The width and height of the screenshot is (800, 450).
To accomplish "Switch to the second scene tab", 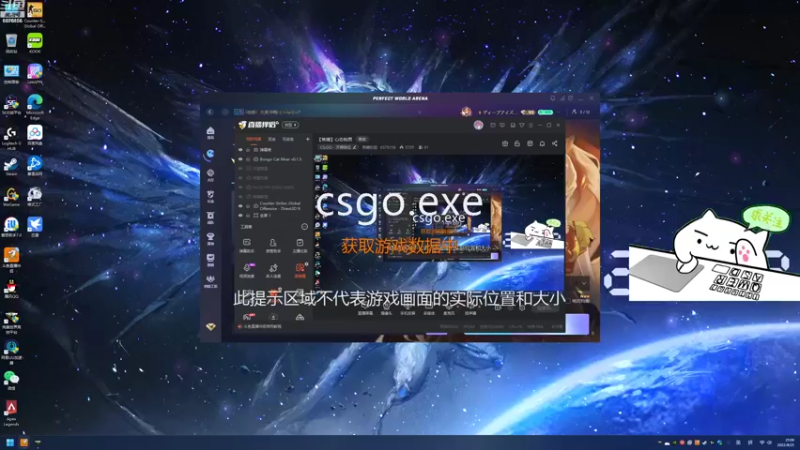I will tap(272, 139).
